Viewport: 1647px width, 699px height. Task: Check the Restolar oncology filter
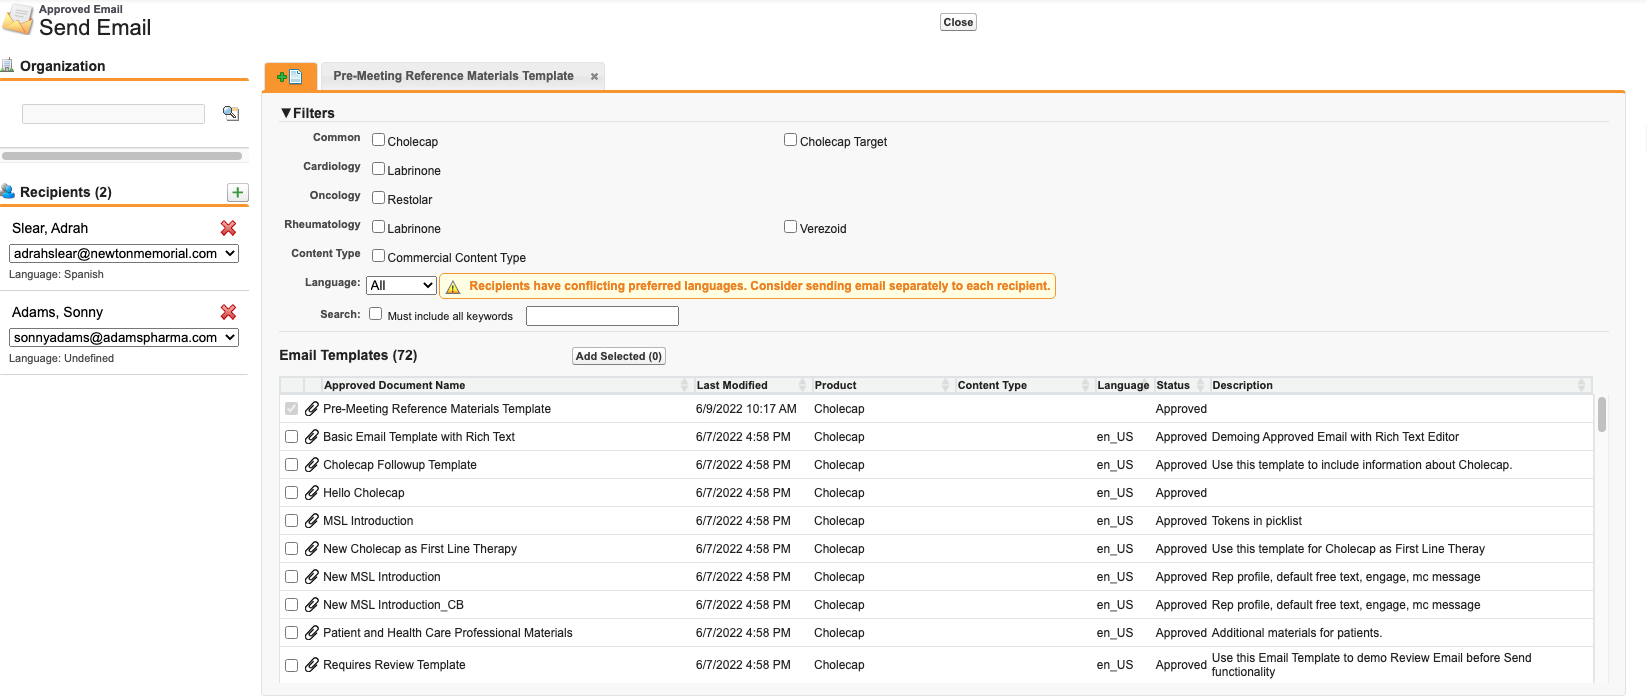(378, 198)
